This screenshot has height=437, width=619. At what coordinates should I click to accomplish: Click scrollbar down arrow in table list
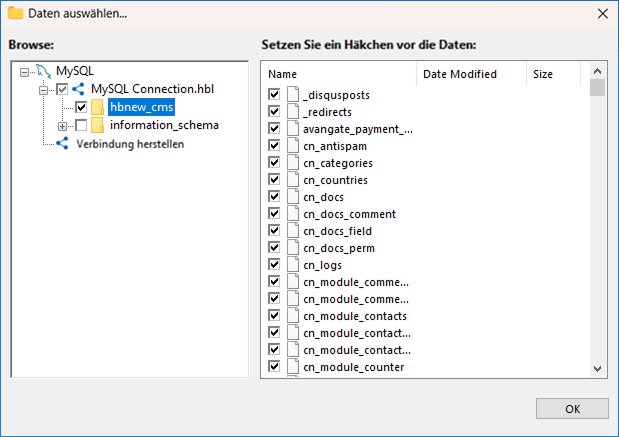(x=597, y=369)
